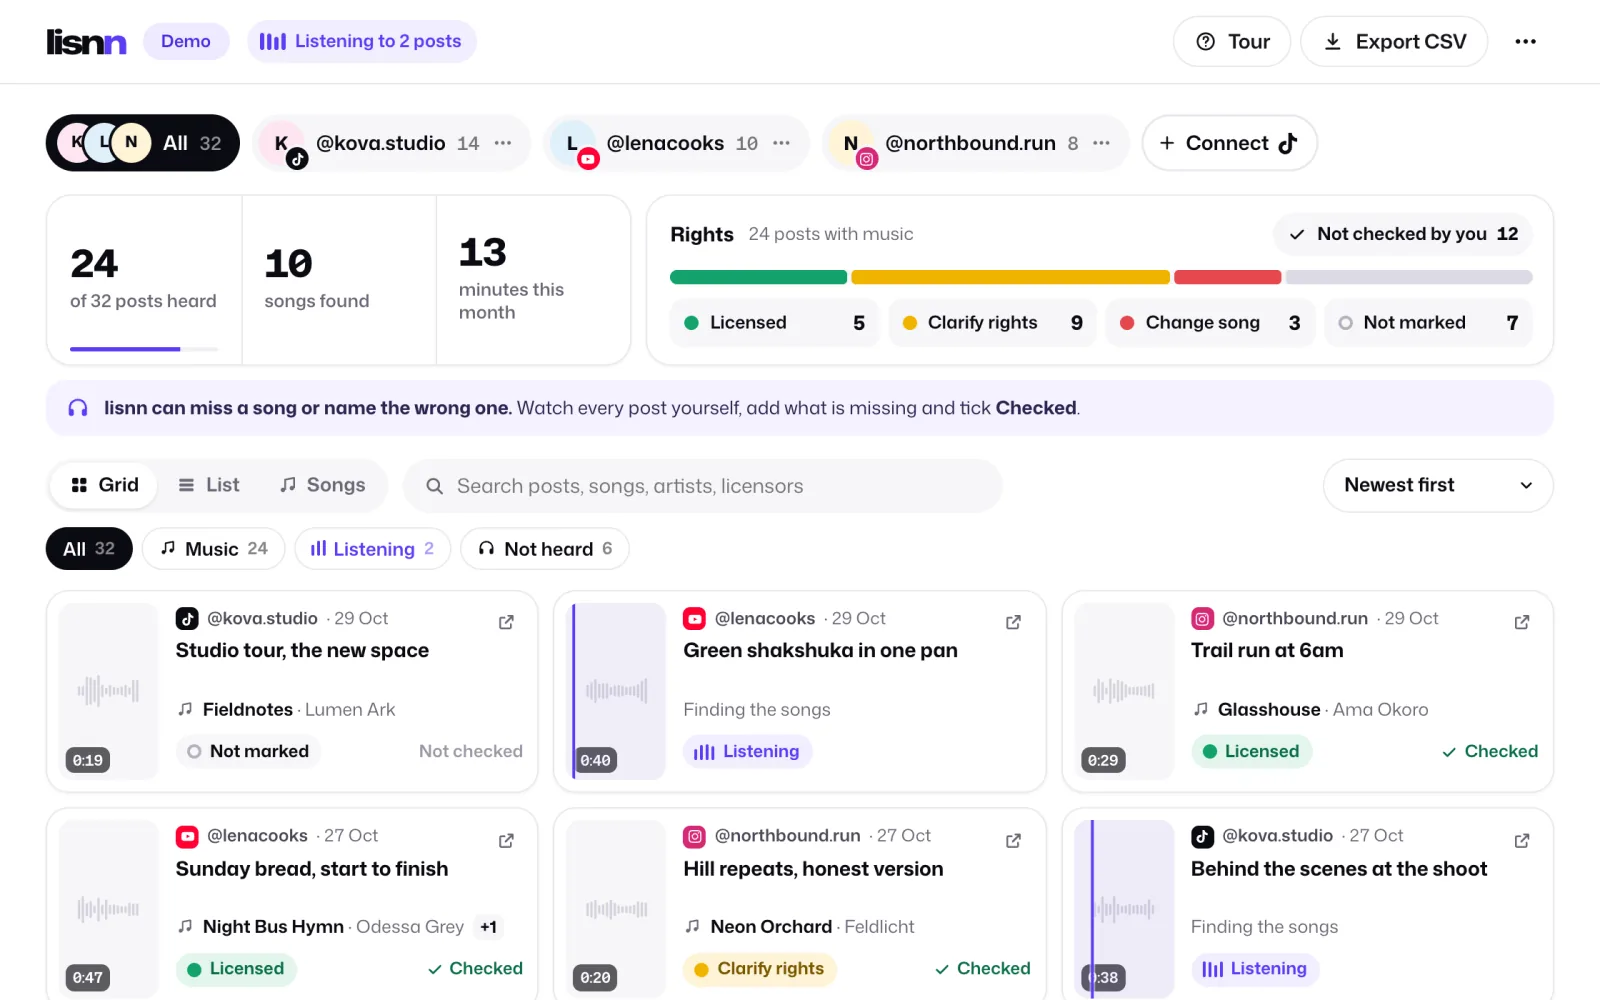Switch to Songs view
The width and height of the screenshot is (1600, 1000).
pos(322,485)
